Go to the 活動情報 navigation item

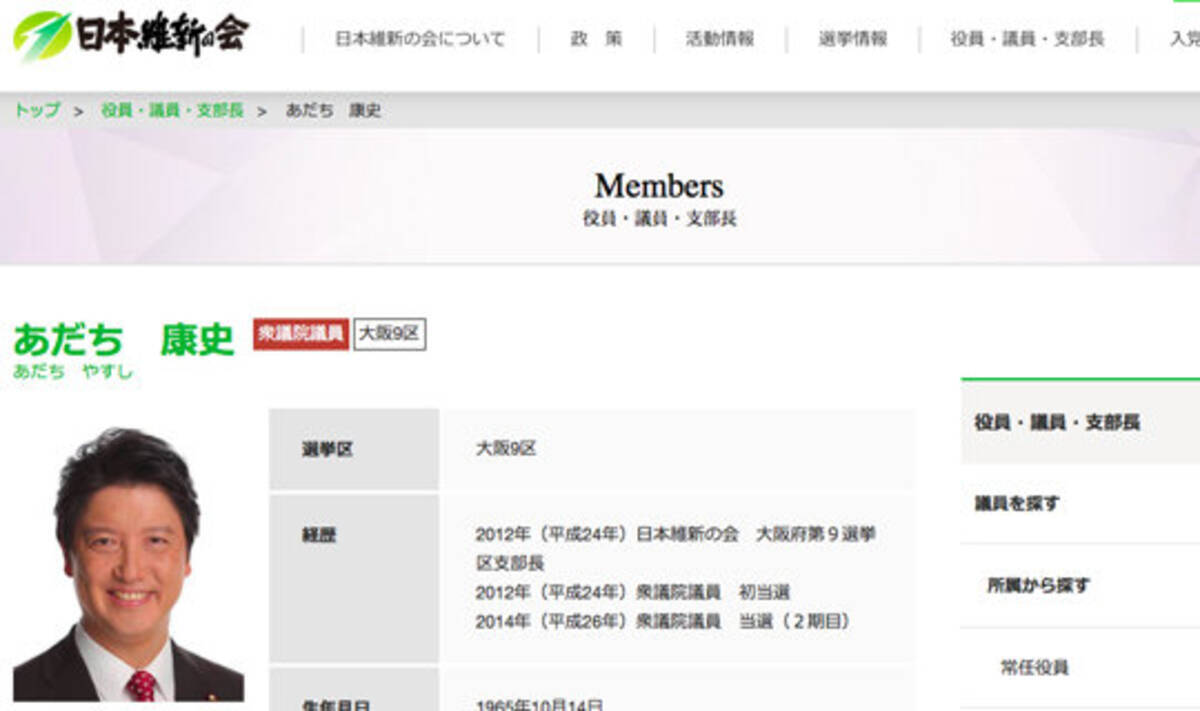[x=720, y=40]
